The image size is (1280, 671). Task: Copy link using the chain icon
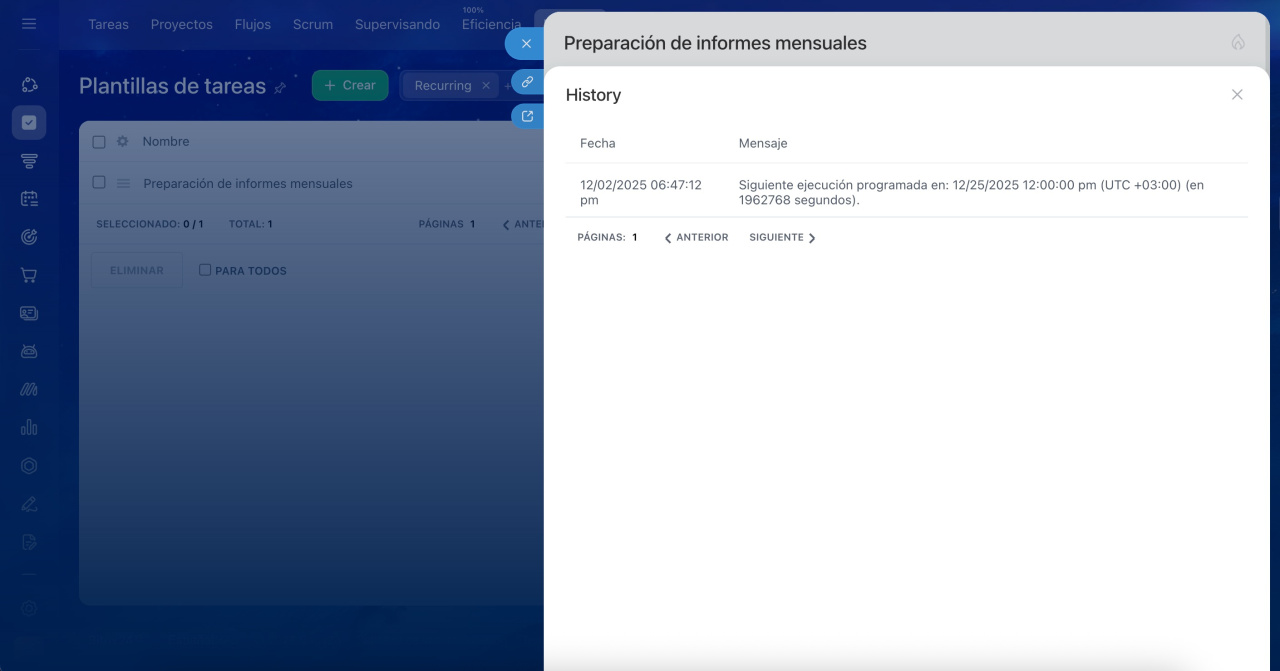[527, 82]
